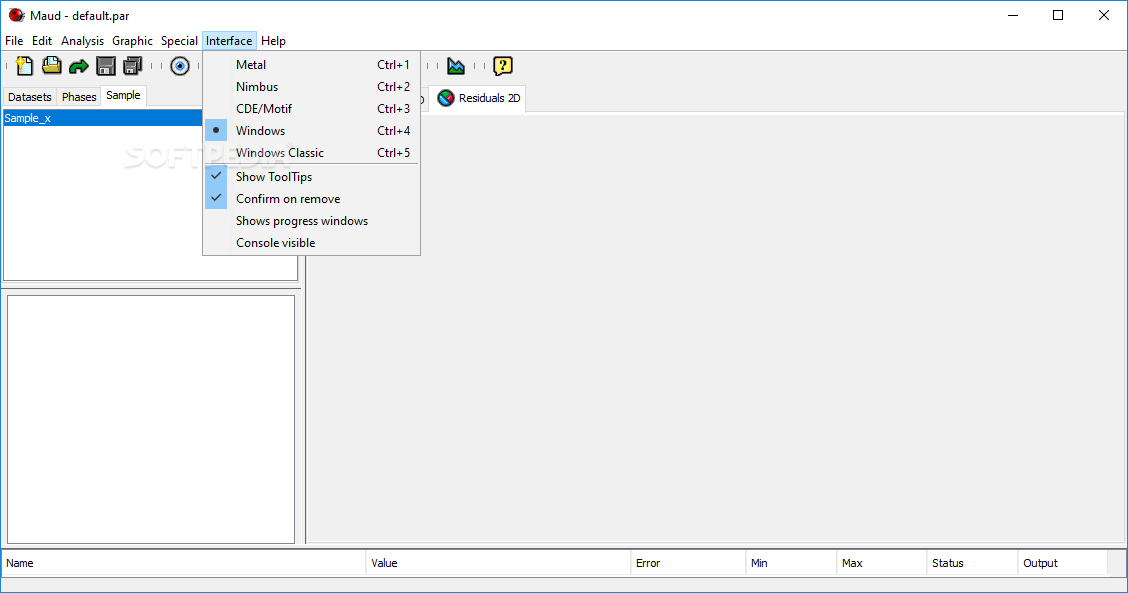Viewport: 1128px width, 593px height.
Task: Click the blue eye target toolbar icon
Action: pos(180,66)
